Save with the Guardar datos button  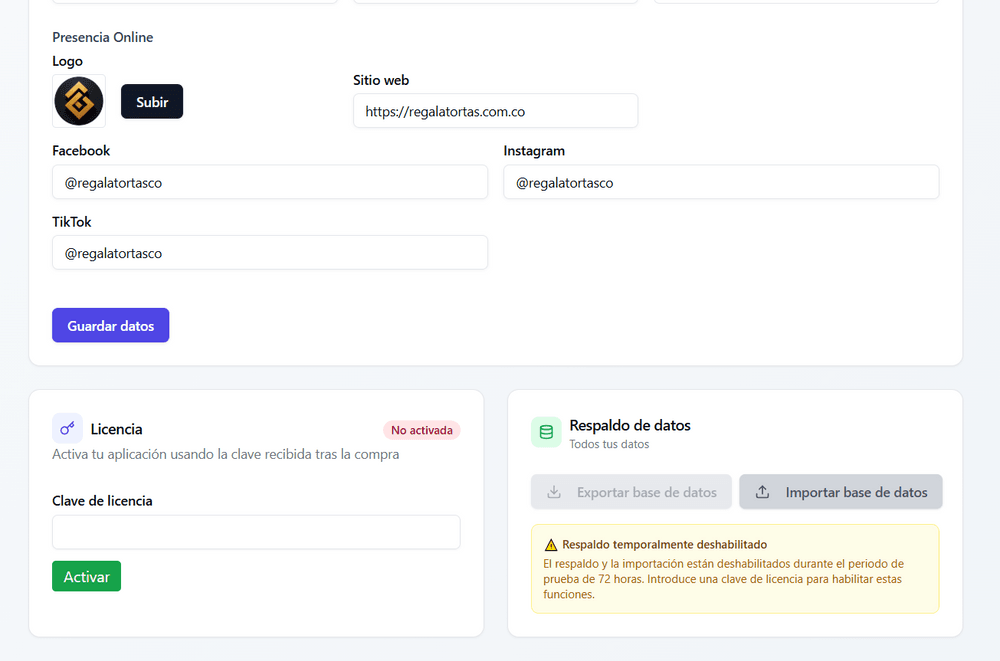[x=110, y=325]
